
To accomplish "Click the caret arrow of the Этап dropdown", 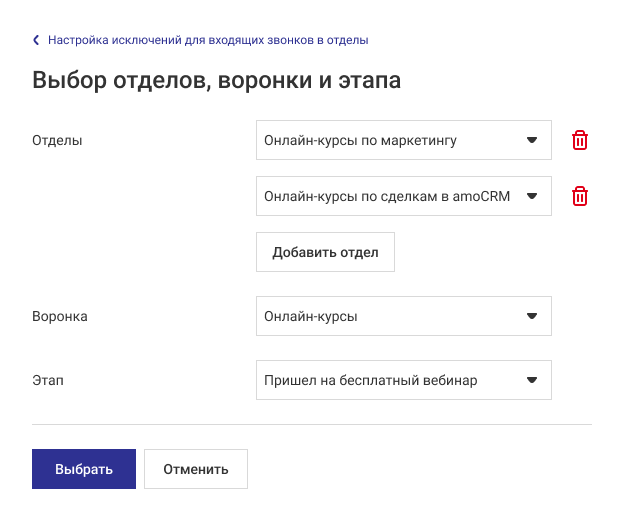I will tap(532, 380).
